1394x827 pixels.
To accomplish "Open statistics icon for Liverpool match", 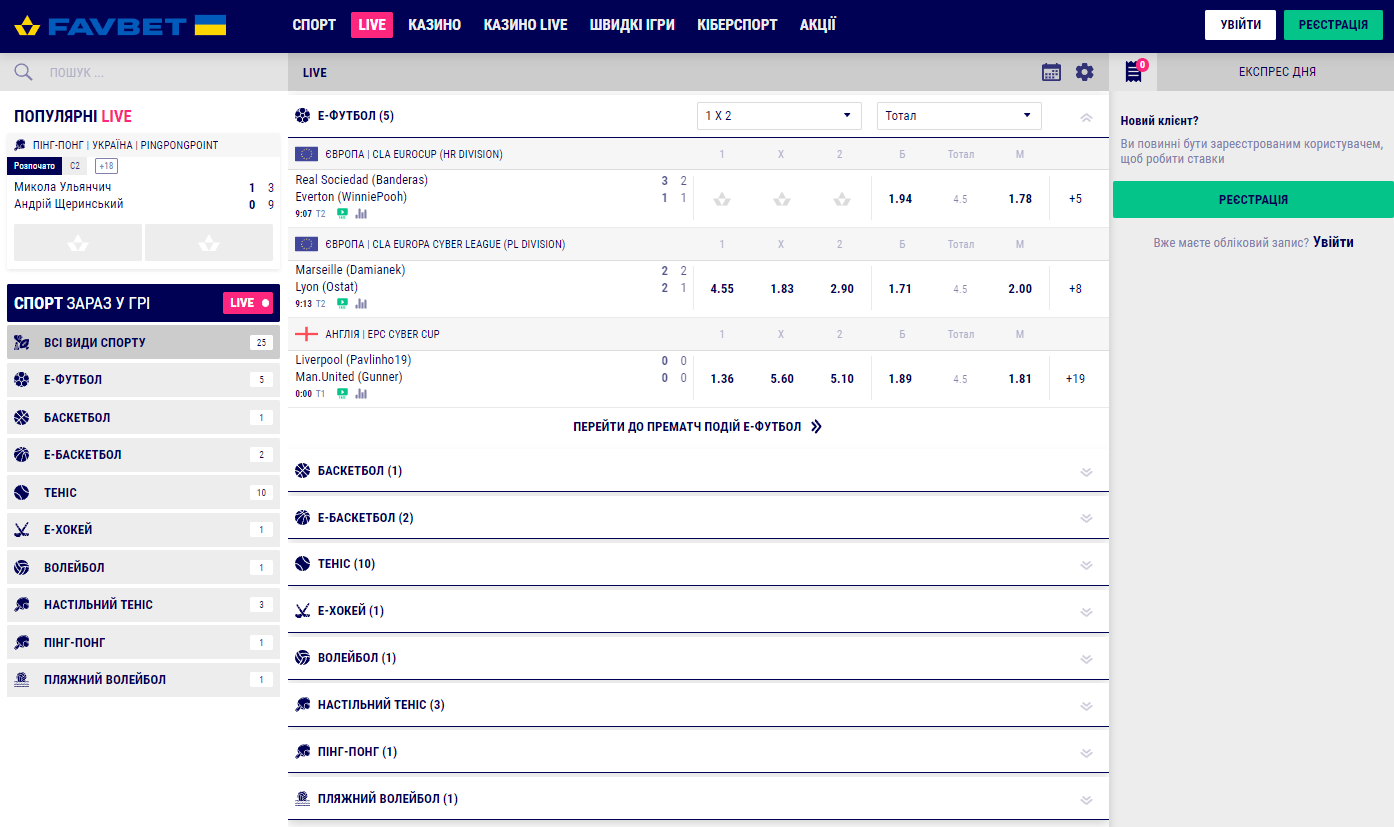I will coord(361,393).
